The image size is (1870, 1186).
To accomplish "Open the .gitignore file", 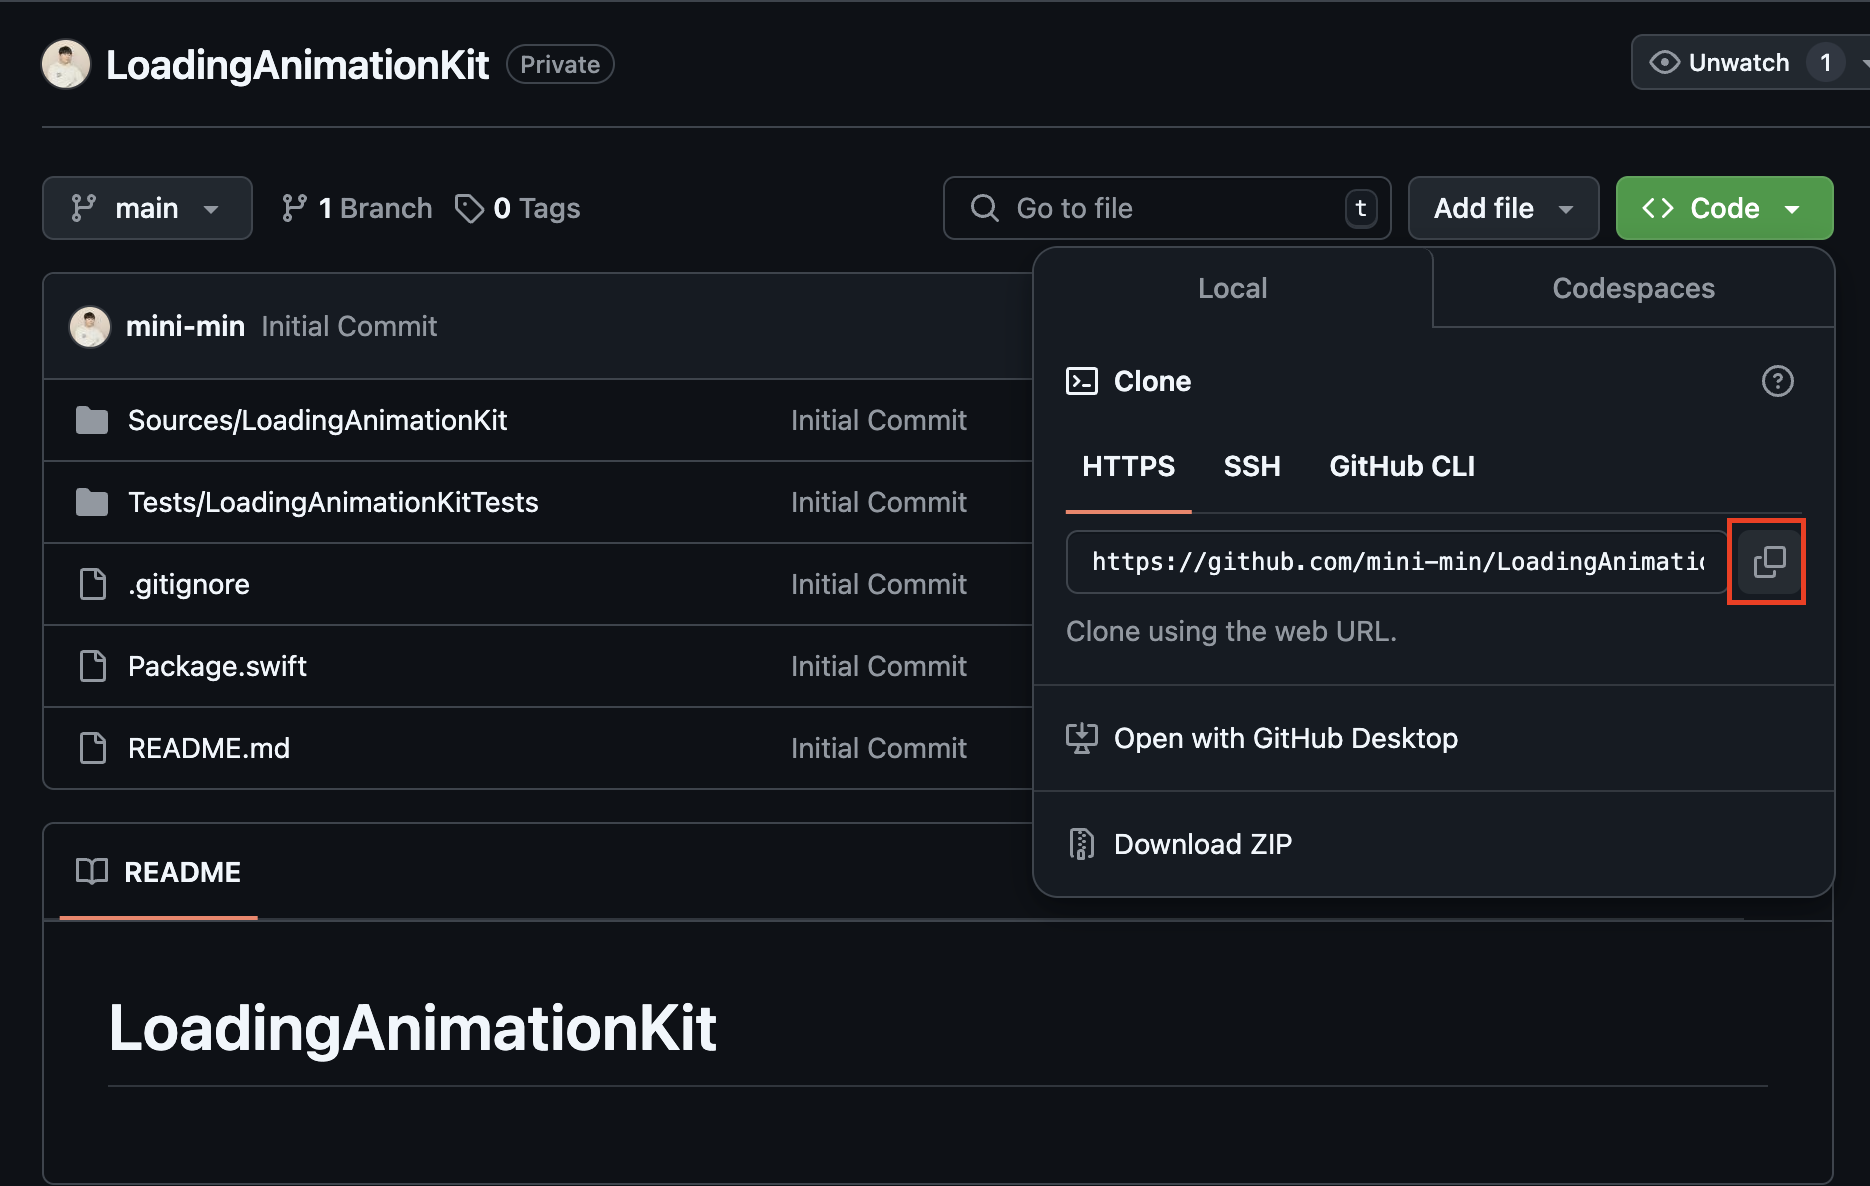I will pos(189,584).
